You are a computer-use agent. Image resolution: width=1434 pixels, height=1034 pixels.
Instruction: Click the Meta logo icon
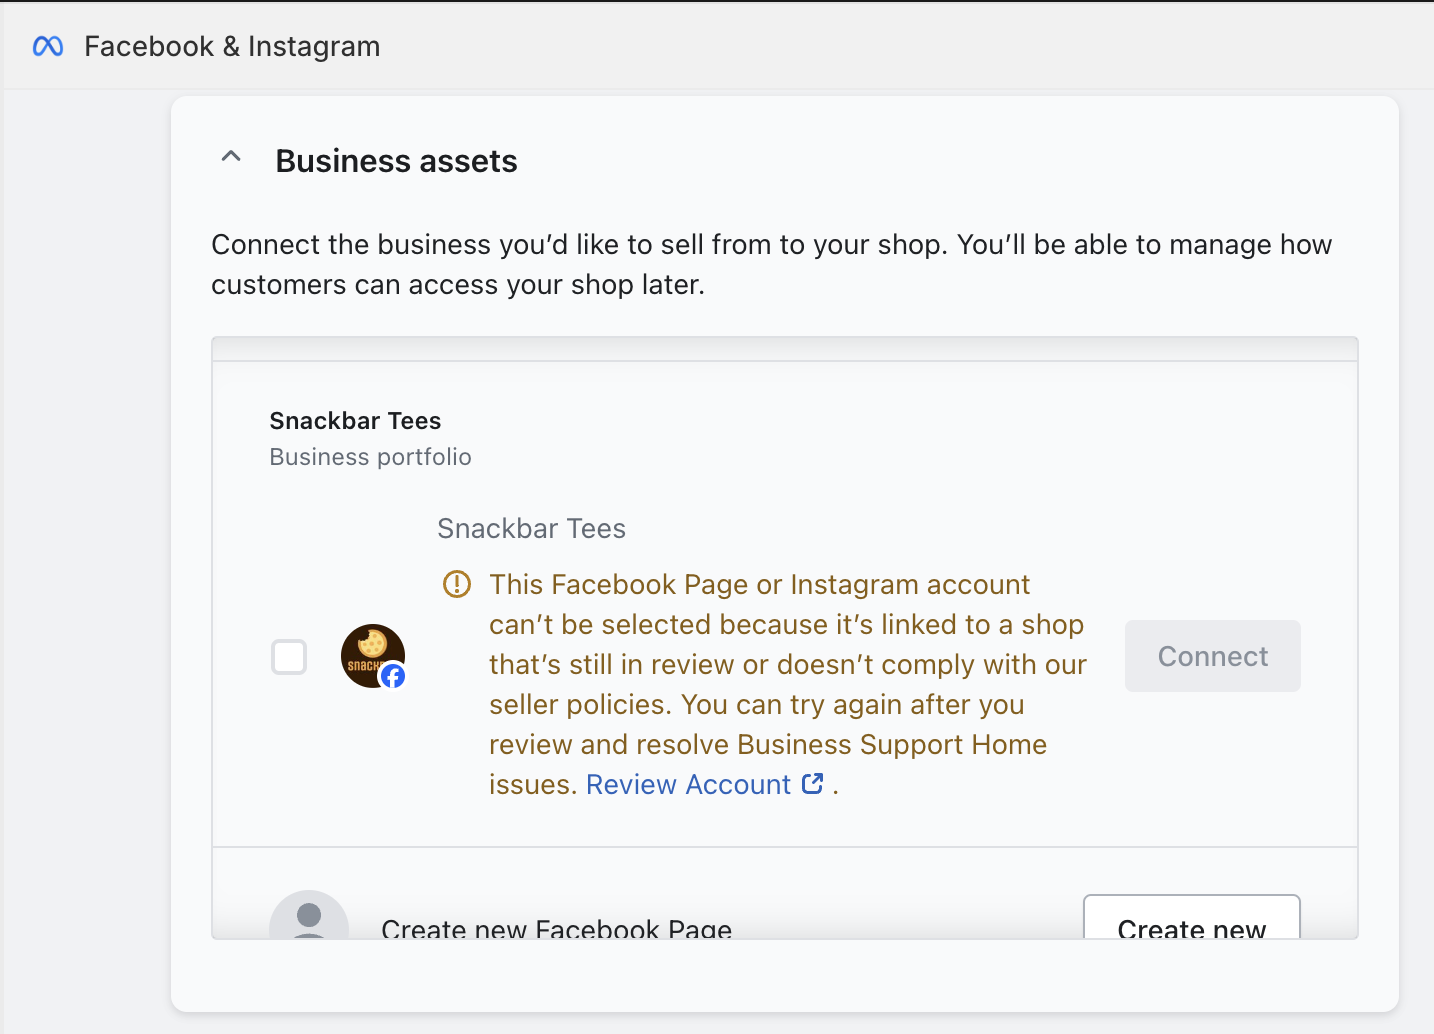pyautogui.click(x=48, y=46)
